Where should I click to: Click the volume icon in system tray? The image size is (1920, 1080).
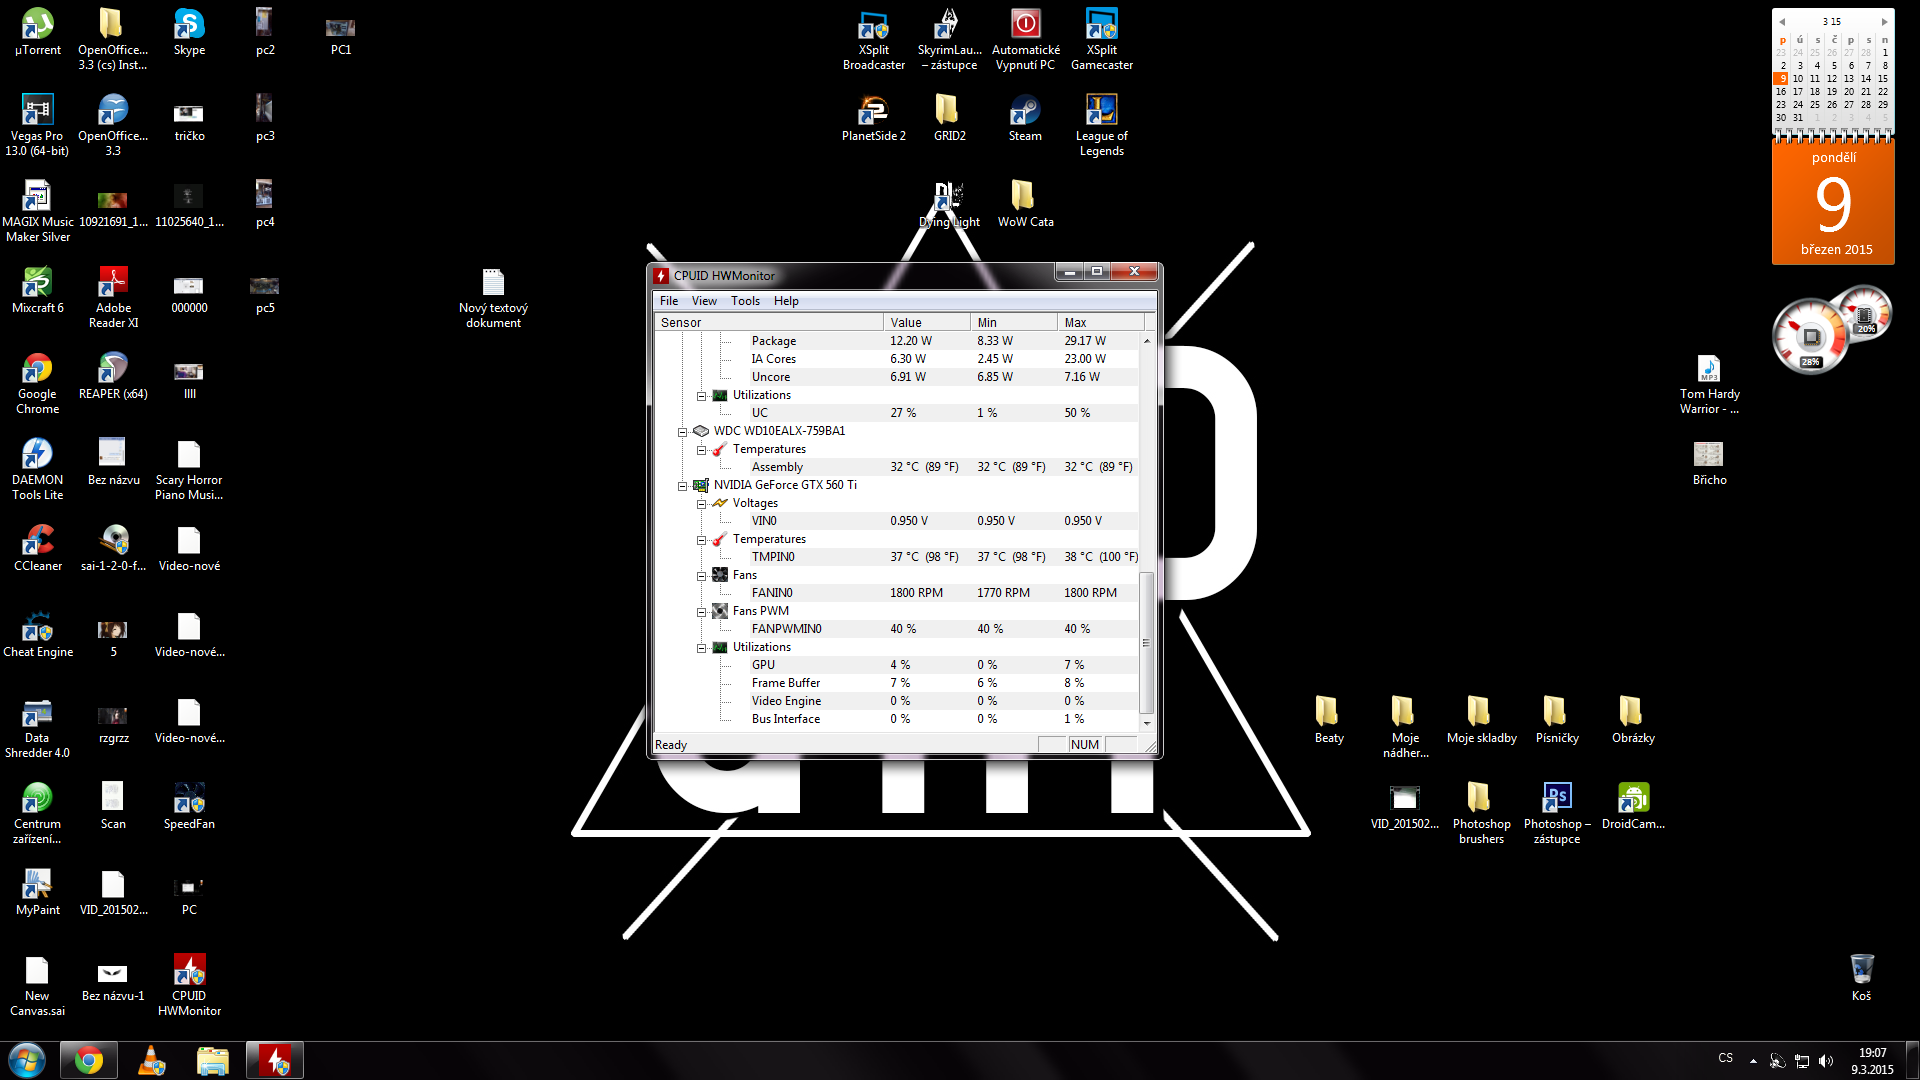pos(1826,1061)
